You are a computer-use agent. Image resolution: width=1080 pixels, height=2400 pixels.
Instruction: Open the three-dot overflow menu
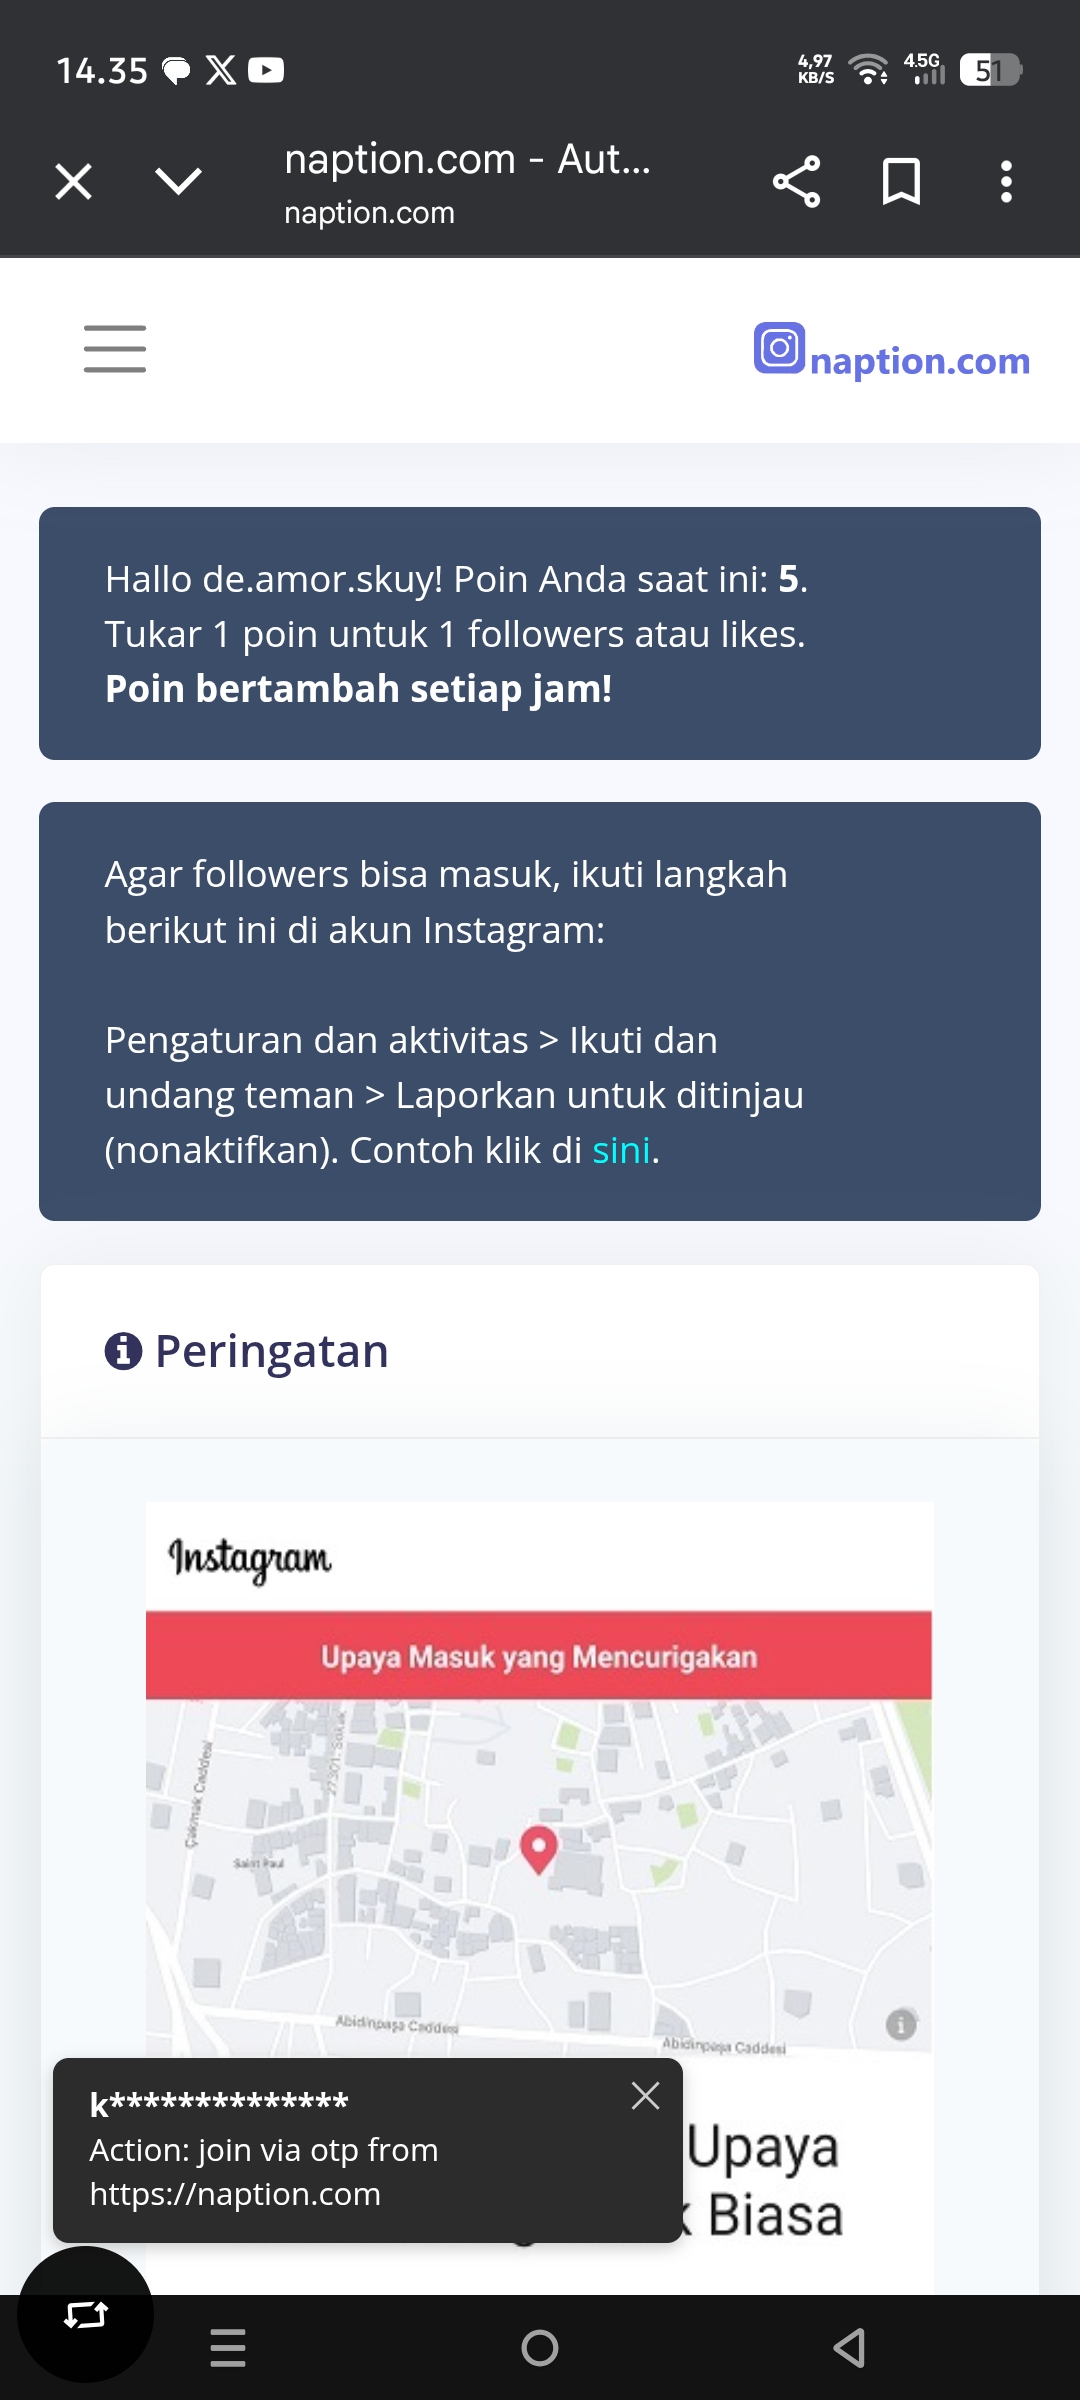[x=1006, y=182]
